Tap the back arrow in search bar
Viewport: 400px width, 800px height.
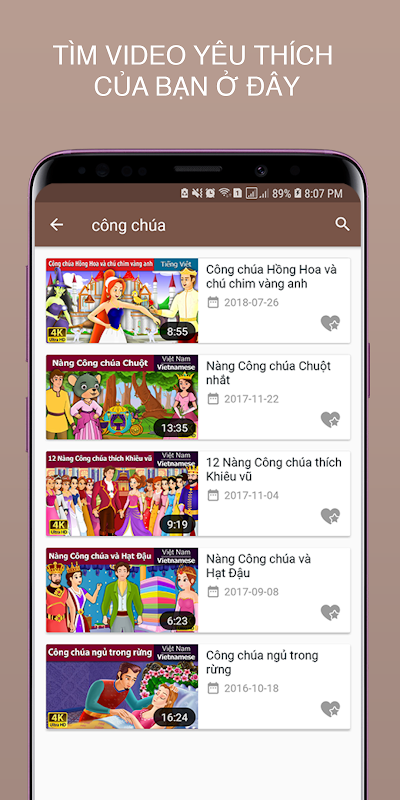56,225
